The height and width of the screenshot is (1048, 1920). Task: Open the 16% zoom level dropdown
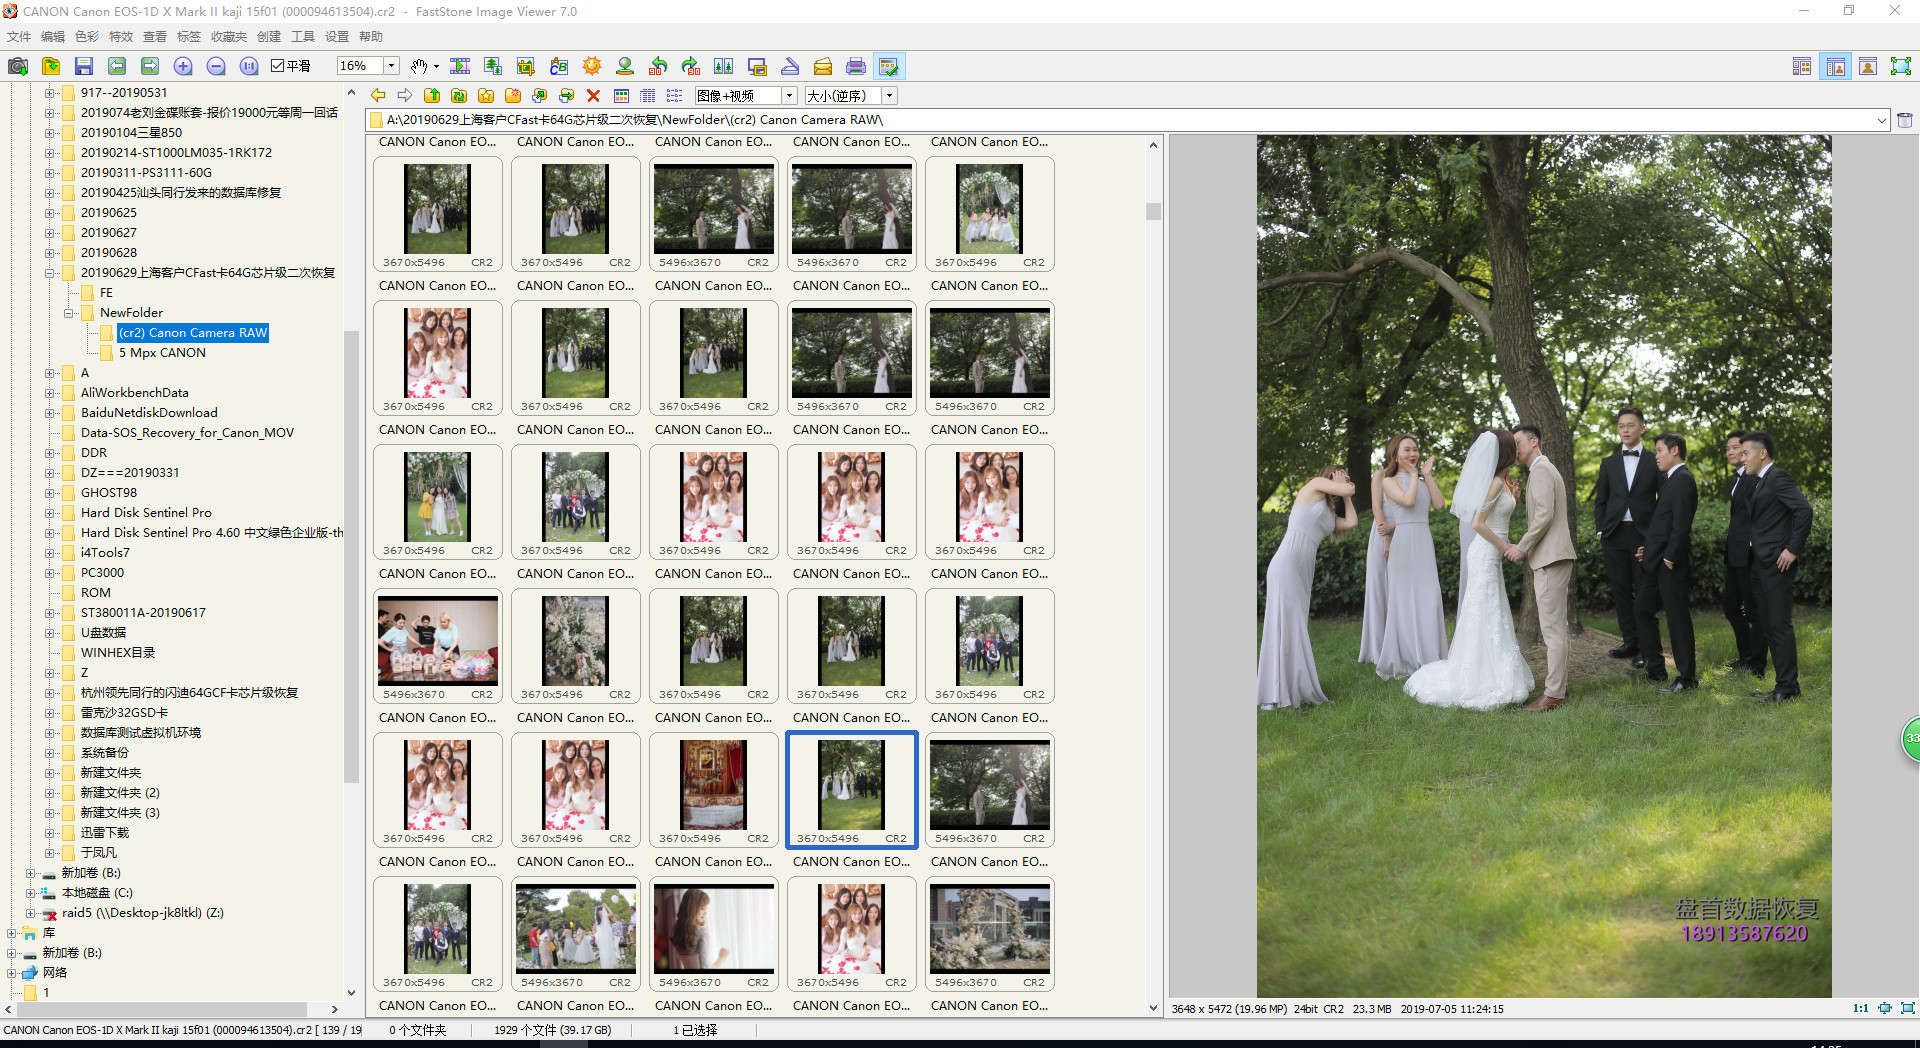tap(392, 66)
